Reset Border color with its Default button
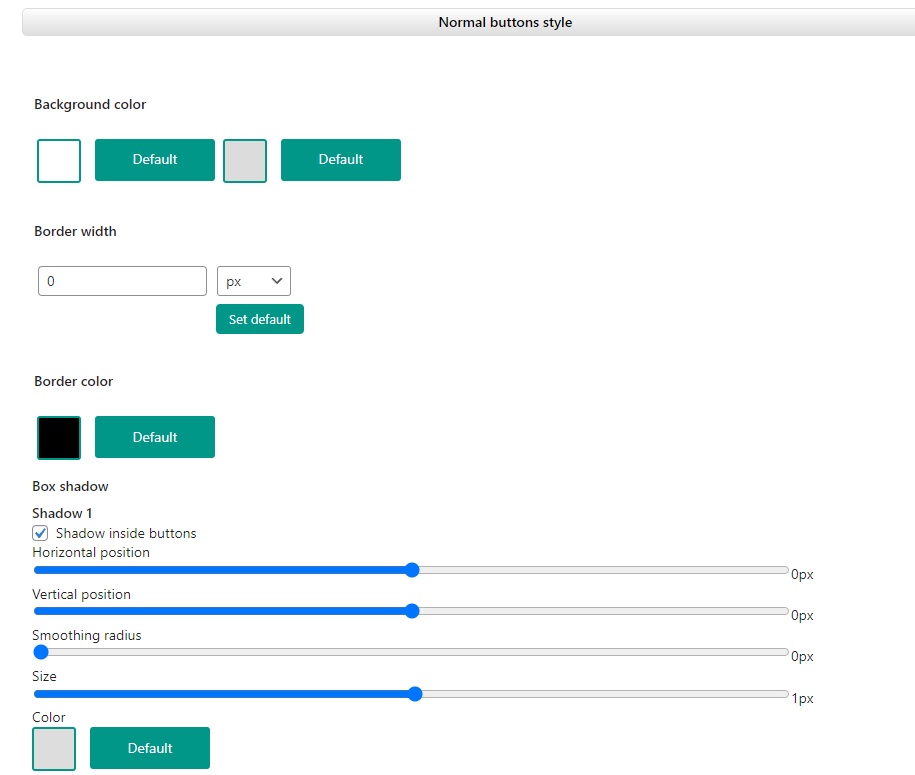Viewport: 915px width, 775px height. pyautogui.click(x=155, y=437)
